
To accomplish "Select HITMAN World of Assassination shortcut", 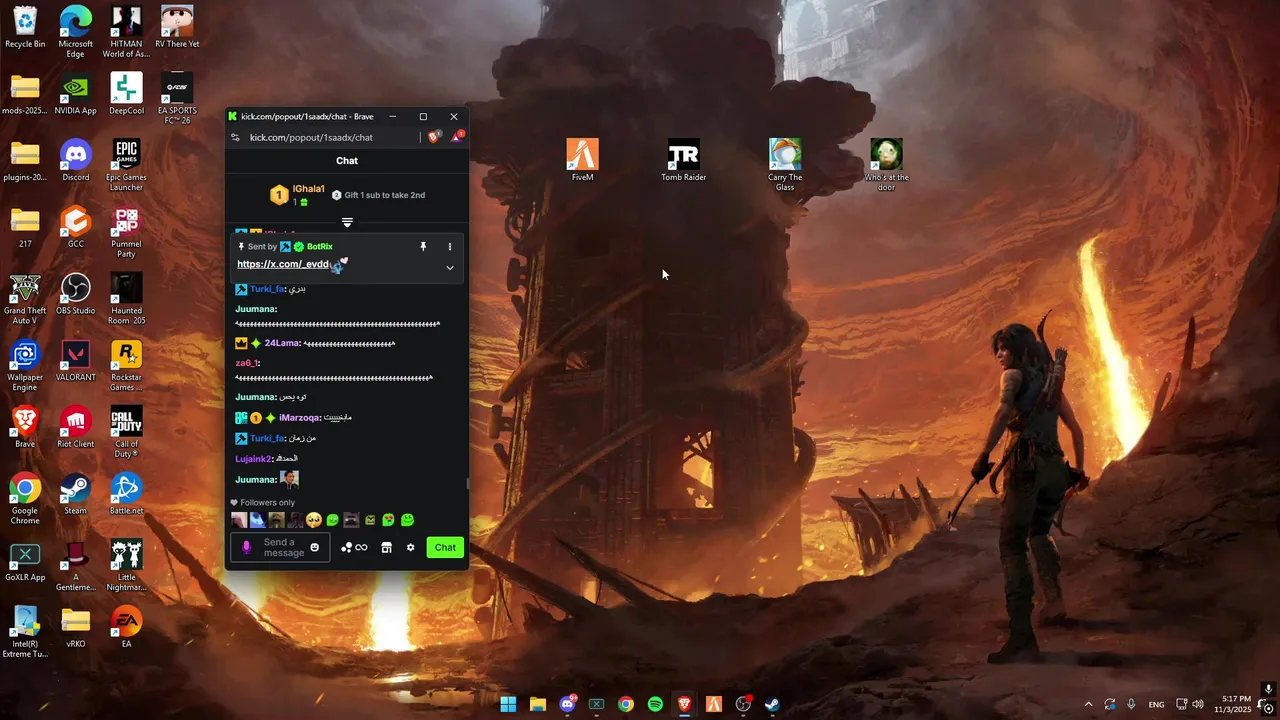I will 126,32.
